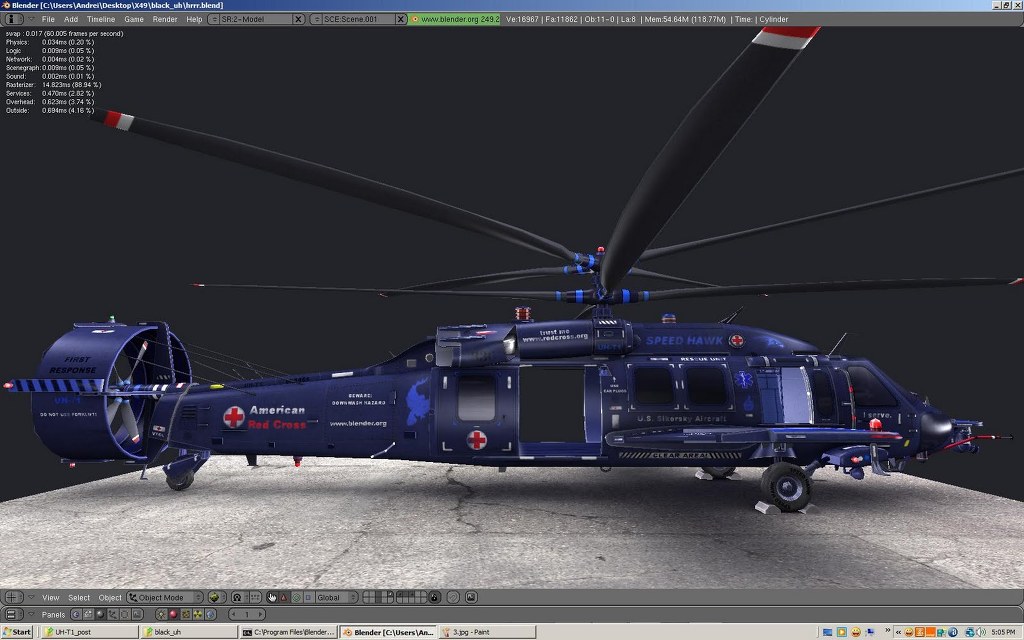Collapse the 3D view header menus arrow
The height and width of the screenshot is (640, 1024).
tap(31, 597)
